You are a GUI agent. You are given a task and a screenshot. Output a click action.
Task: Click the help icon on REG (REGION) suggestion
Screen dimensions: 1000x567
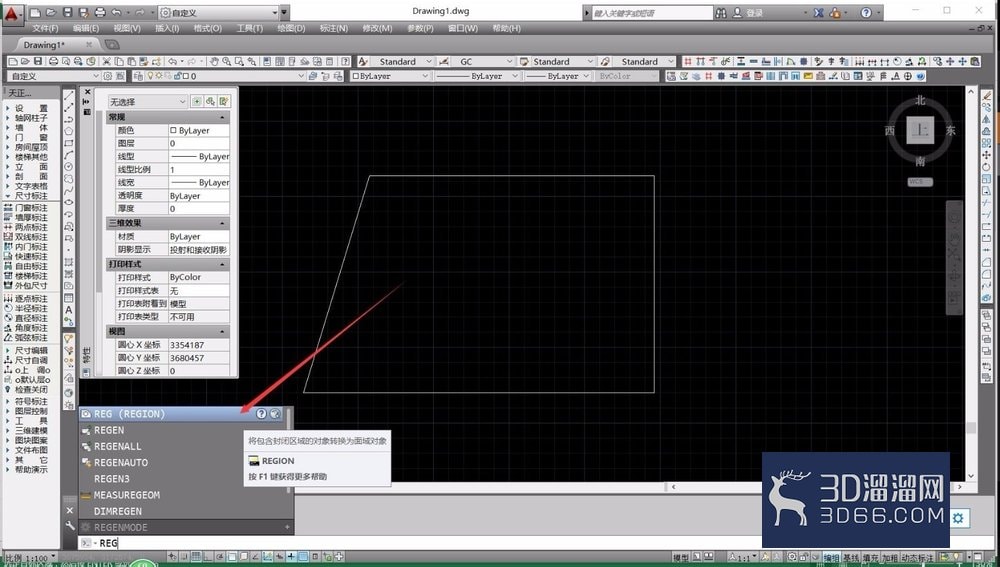point(261,413)
